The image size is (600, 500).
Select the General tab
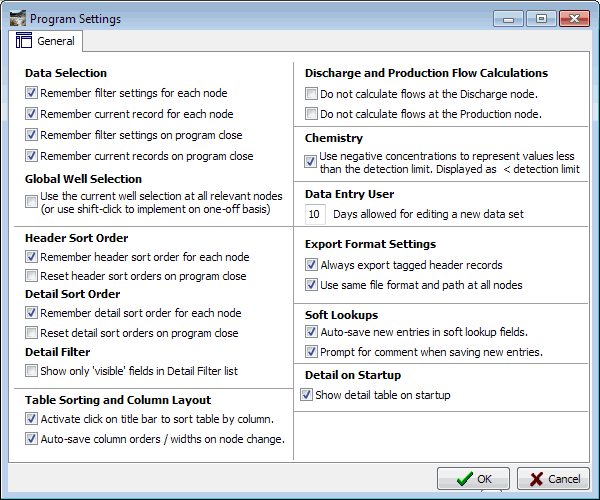(46, 41)
